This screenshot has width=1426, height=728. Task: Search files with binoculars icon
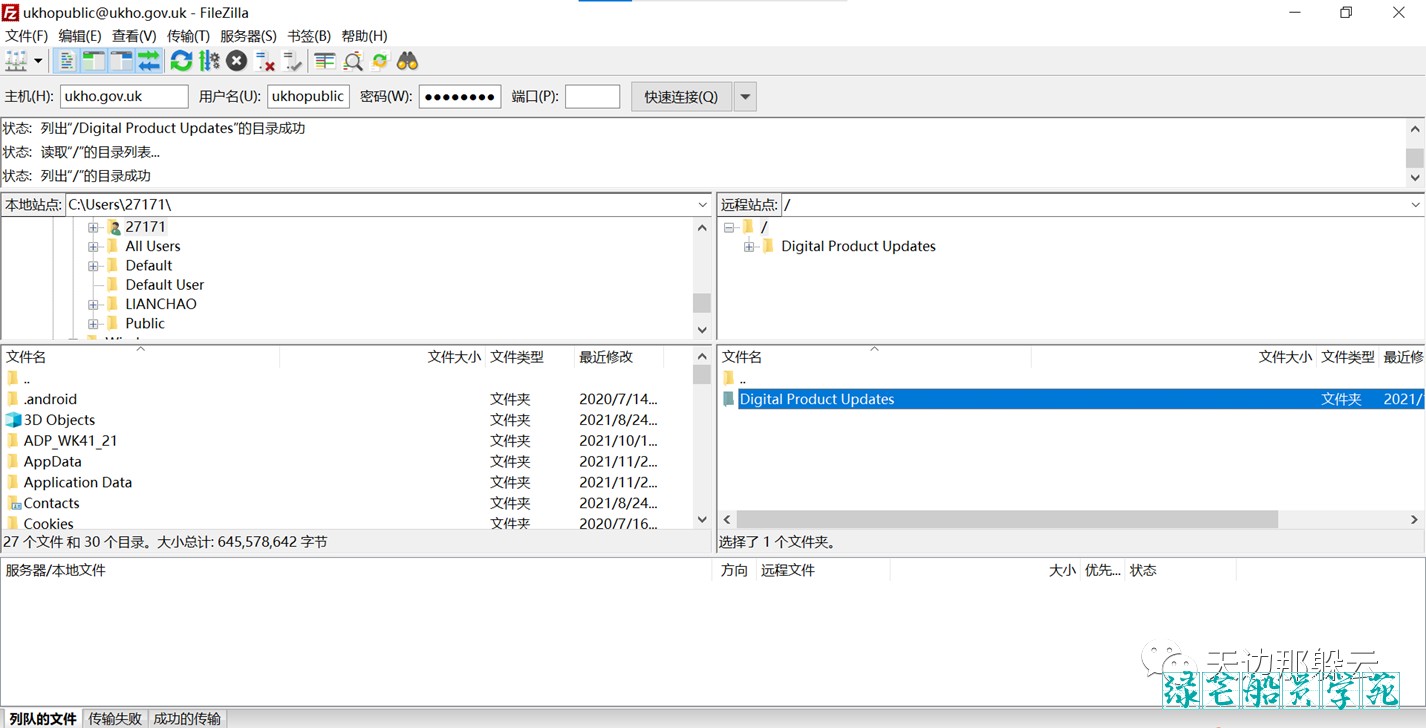click(407, 61)
